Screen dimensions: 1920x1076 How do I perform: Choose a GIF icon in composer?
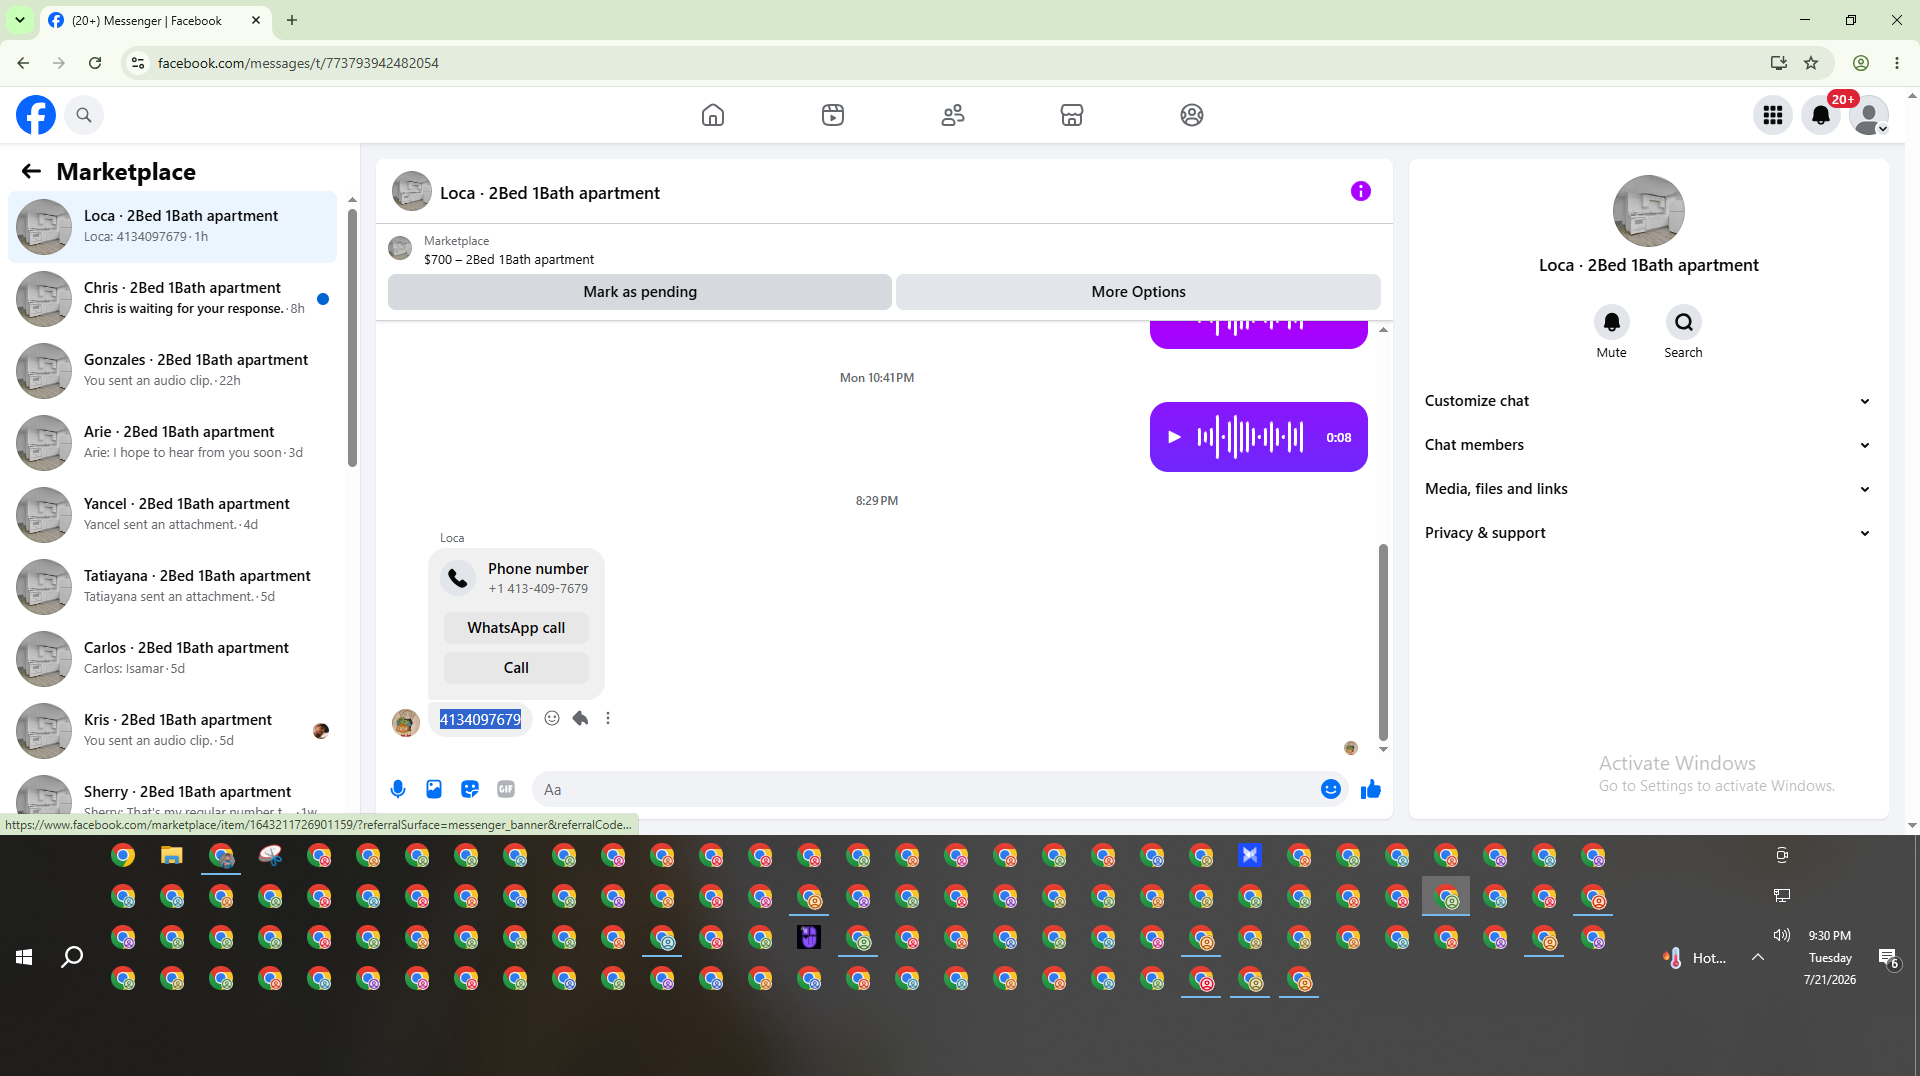506,789
